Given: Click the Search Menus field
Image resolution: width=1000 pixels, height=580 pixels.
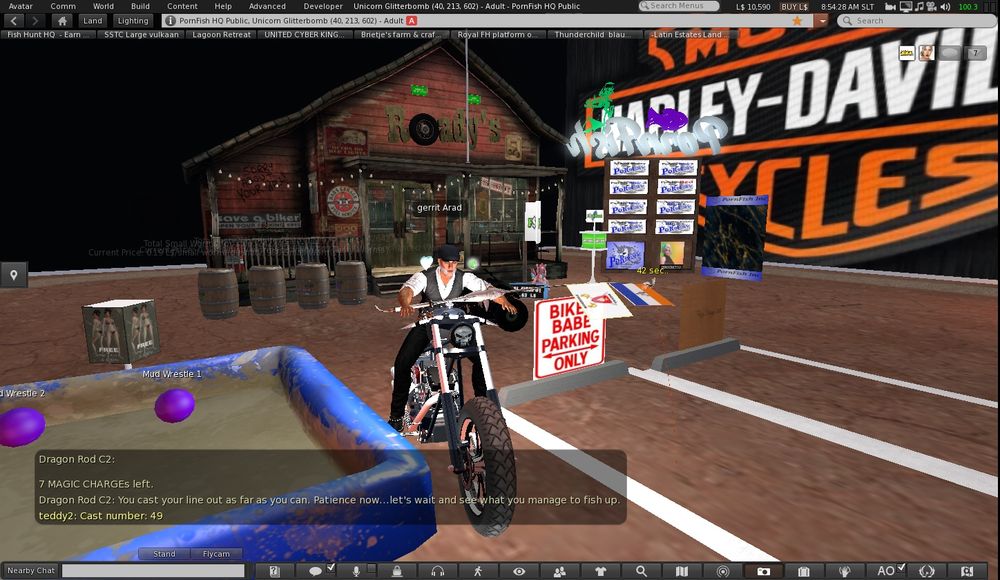Looking at the screenshot, I should click(x=679, y=6).
